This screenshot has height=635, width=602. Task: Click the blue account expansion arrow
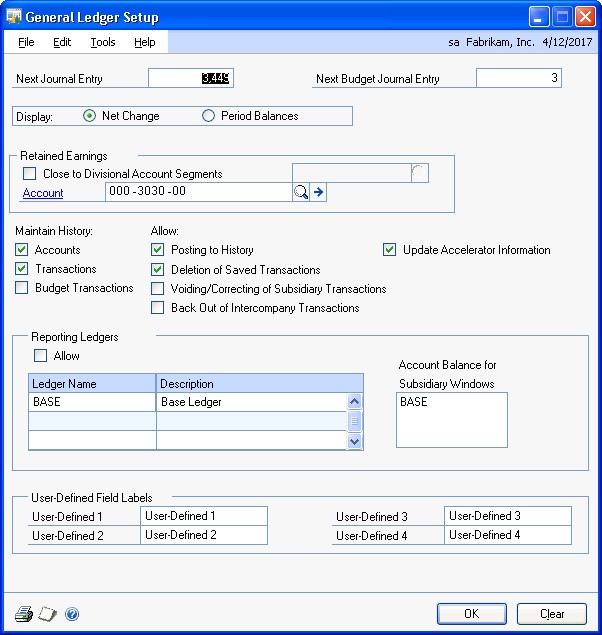(x=319, y=192)
